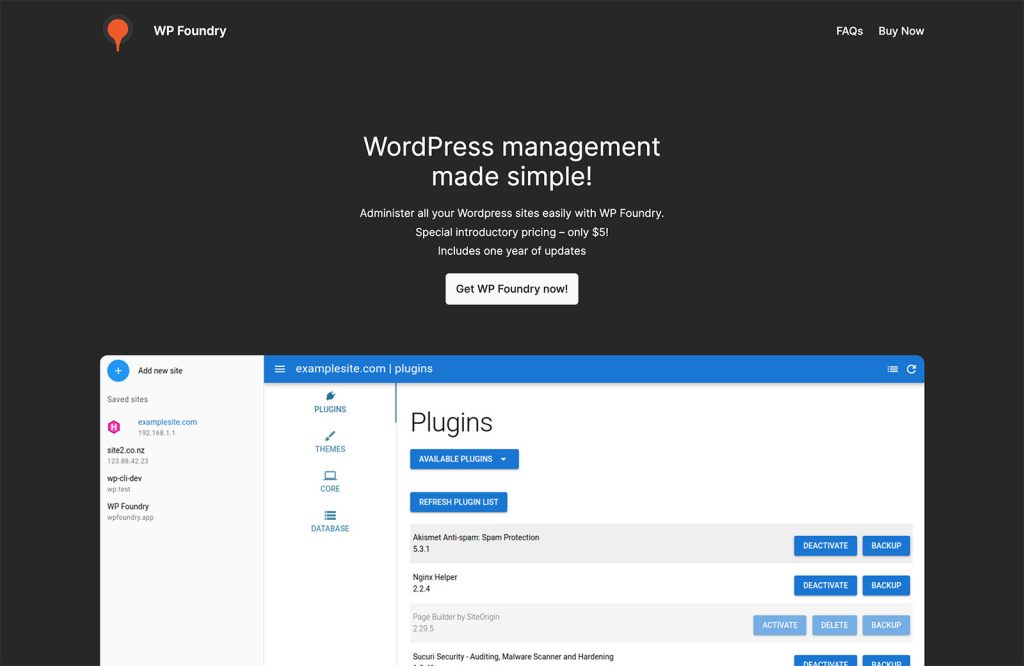Click Nginx Helper version 2.2.4 text
Screen dimensions: 1024x666
(421, 589)
